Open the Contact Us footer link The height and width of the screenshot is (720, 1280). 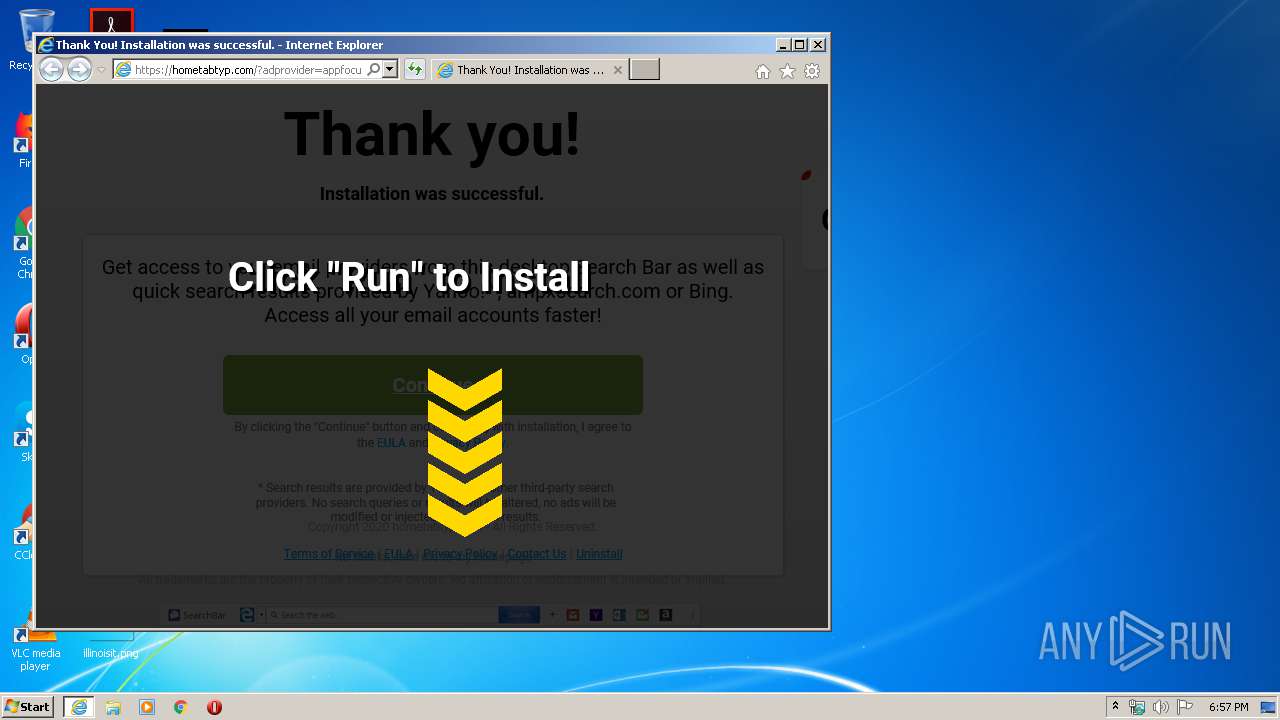click(x=536, y=554)
